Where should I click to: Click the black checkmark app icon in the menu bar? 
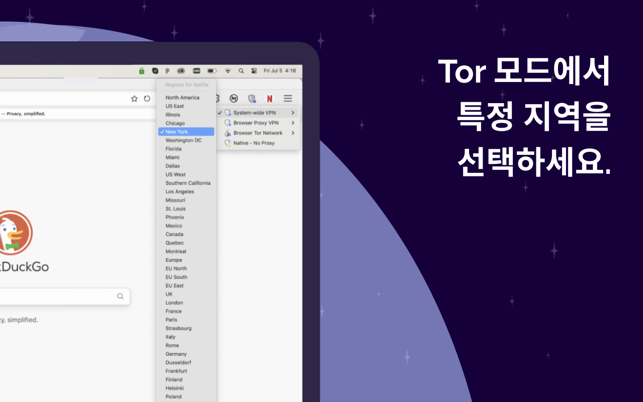155,71
